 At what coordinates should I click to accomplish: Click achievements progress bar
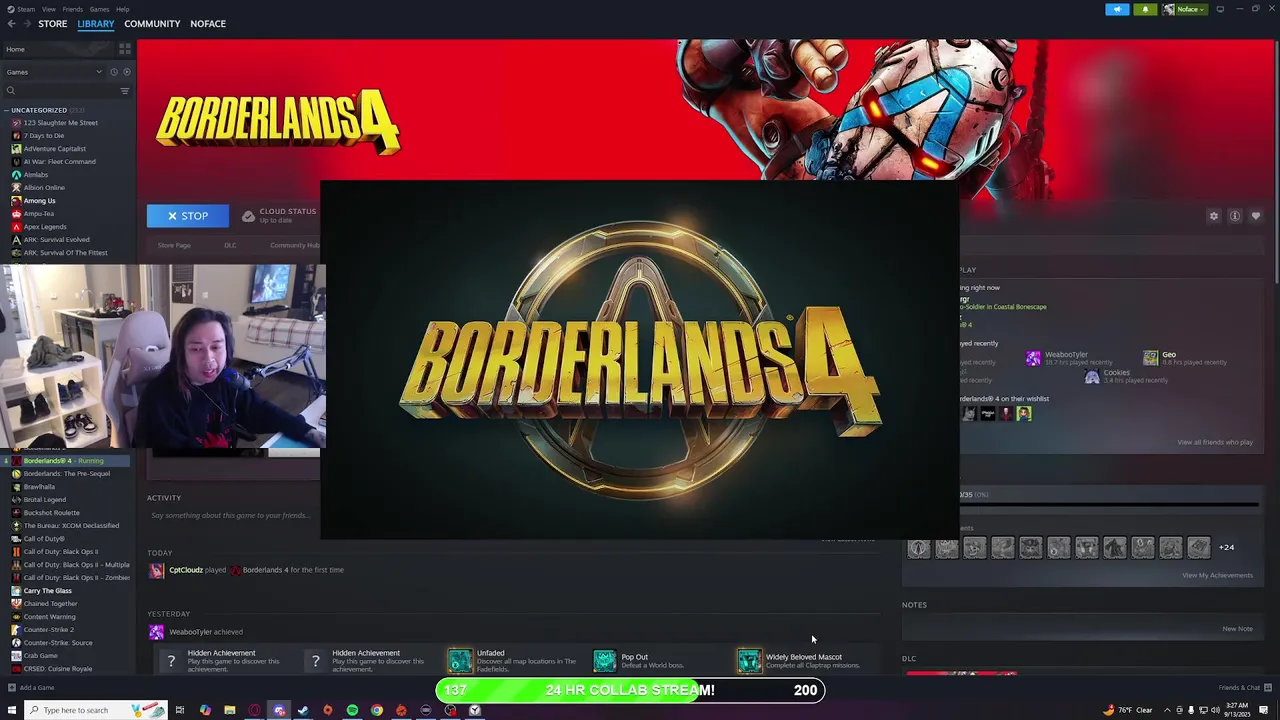(x=1110, y=505)
